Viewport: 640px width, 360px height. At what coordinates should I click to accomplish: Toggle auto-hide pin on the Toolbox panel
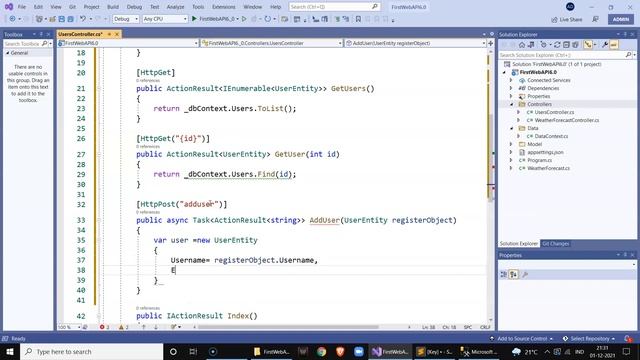pos(41,34)
